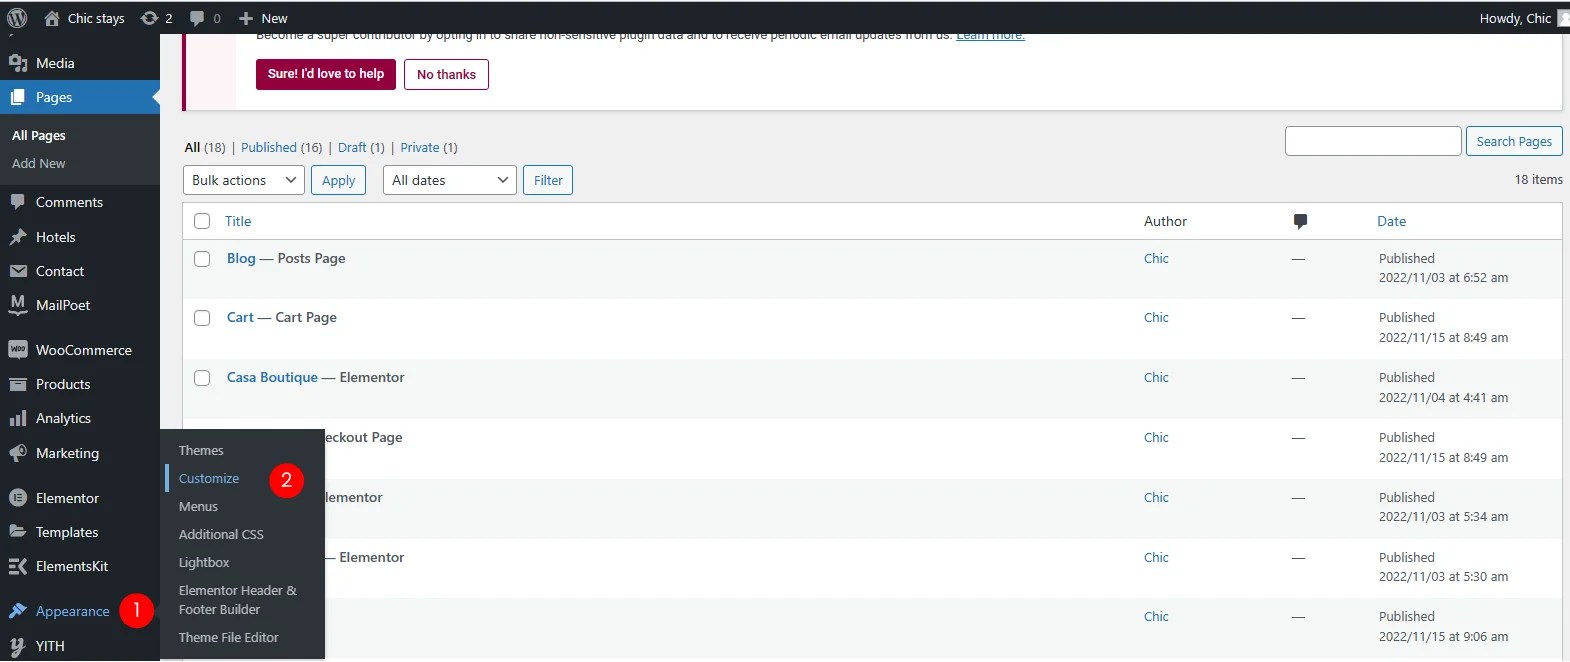1570x662 pixels.
Task: Go to the All Pages submenu
Action: tap(39, 135)
